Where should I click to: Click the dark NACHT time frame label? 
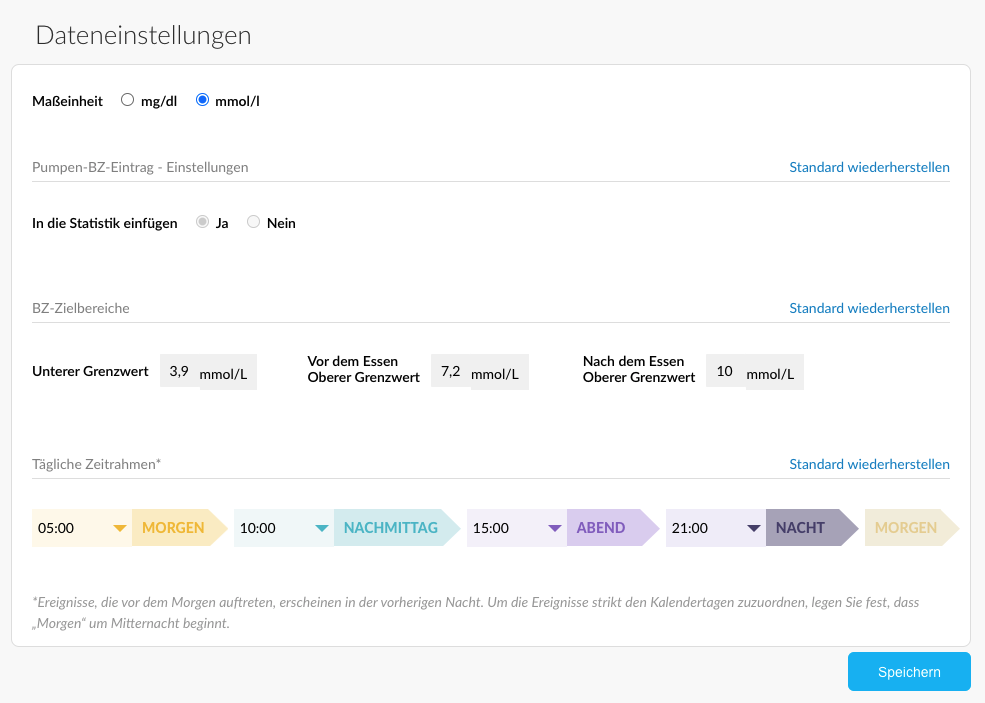(801, 528)
